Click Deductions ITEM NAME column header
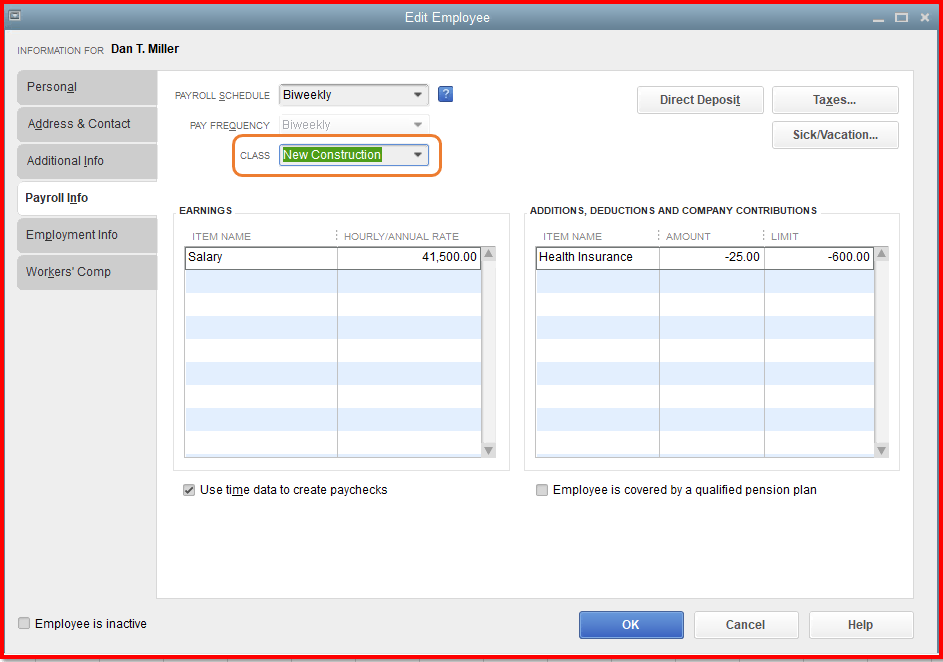Image resolution: width=943 pixels, height=662 pixels. tap(572, 236)
